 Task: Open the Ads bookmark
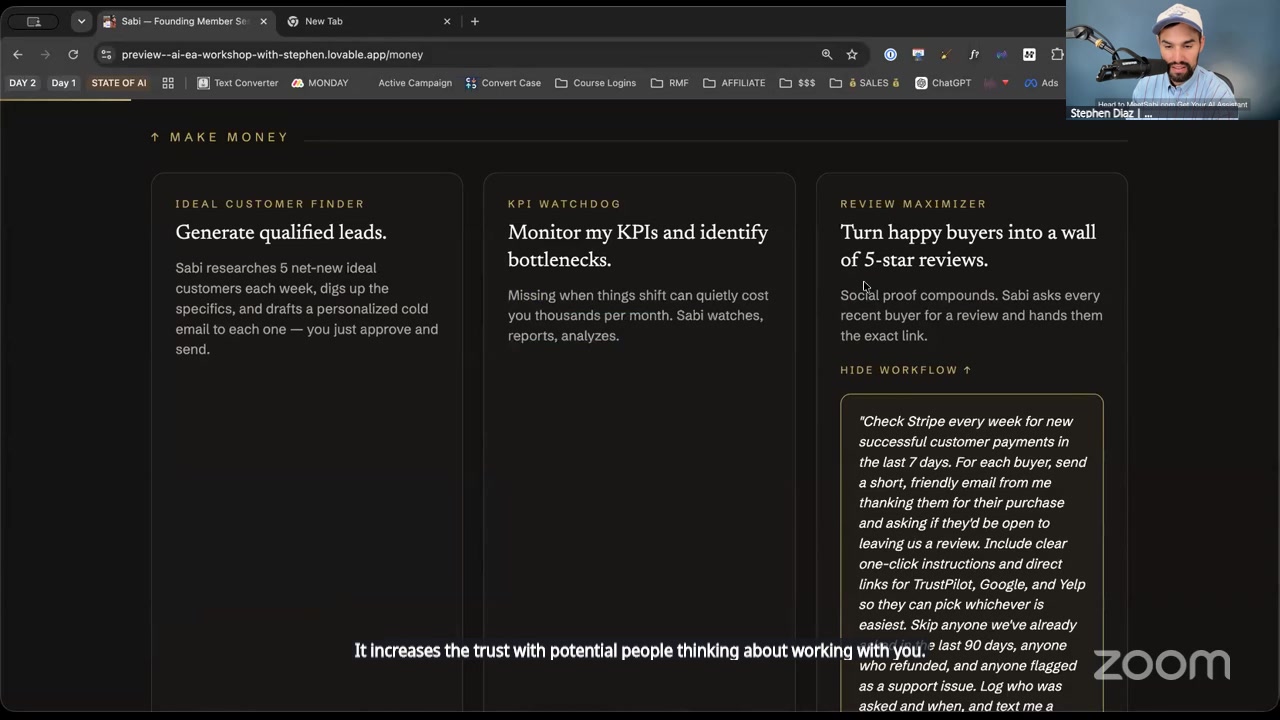coord(1041,83)
